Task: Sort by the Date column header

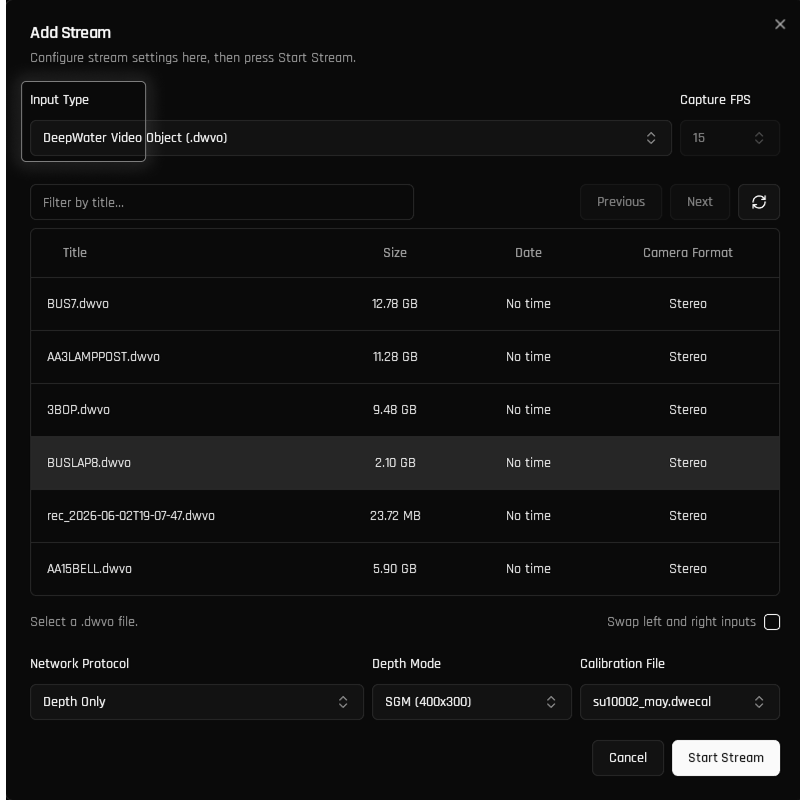Action: click(x=528, y=253)
